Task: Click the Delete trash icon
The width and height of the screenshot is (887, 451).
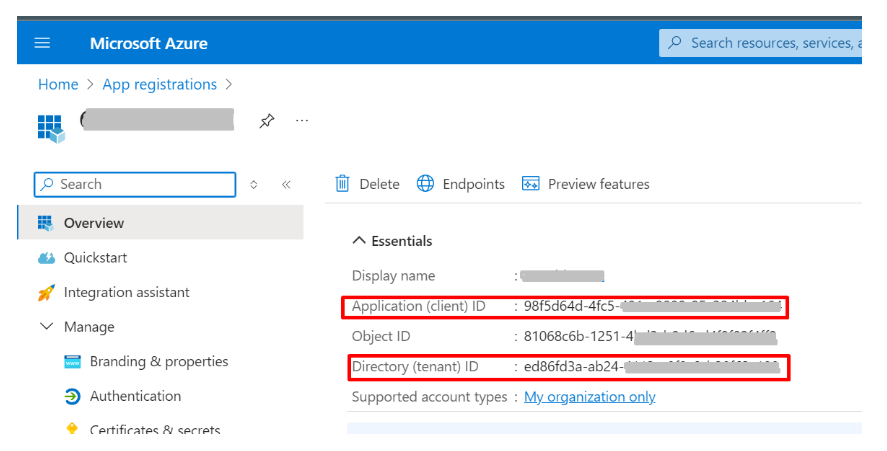Action: [x=343, y=184]
